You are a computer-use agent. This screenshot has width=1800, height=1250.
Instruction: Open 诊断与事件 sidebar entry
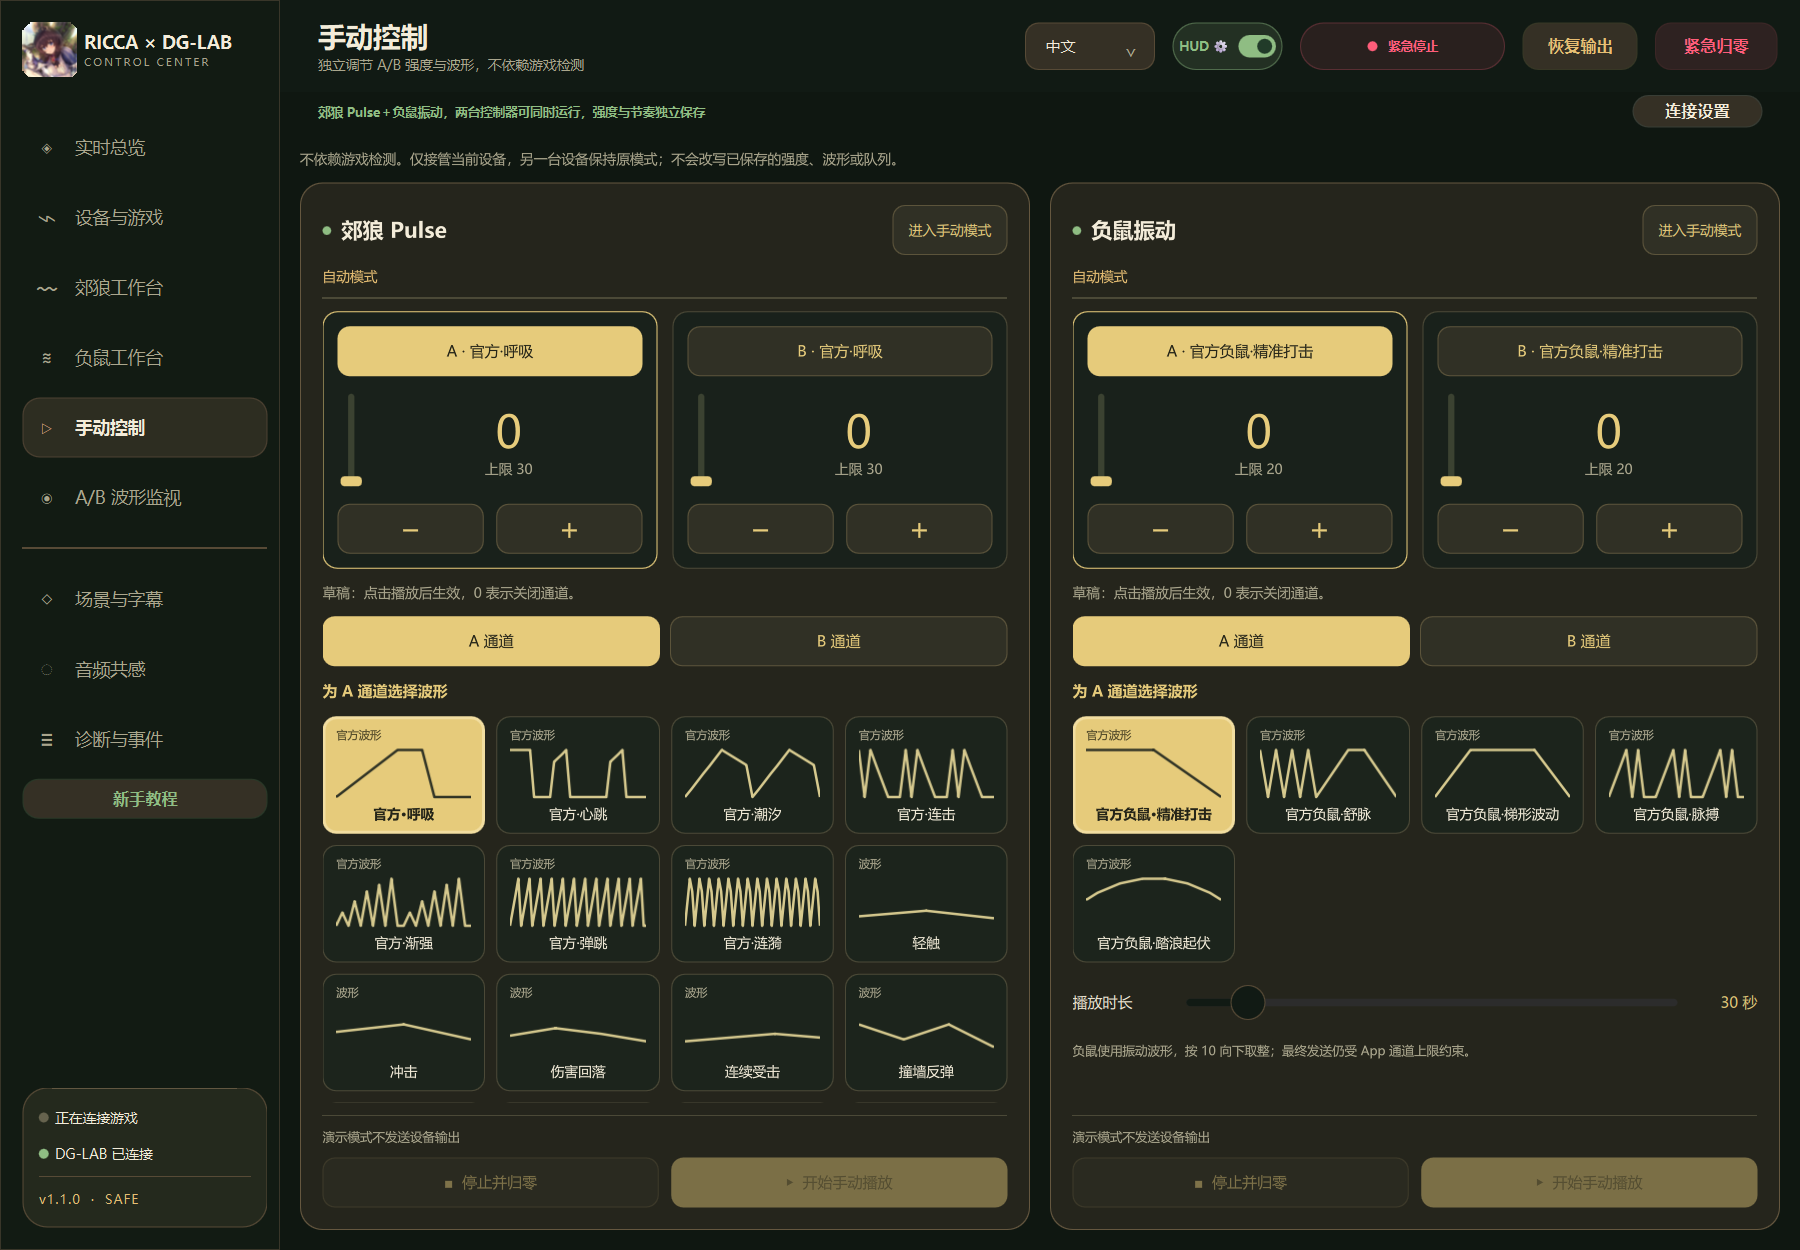click(x=145, y=740)
